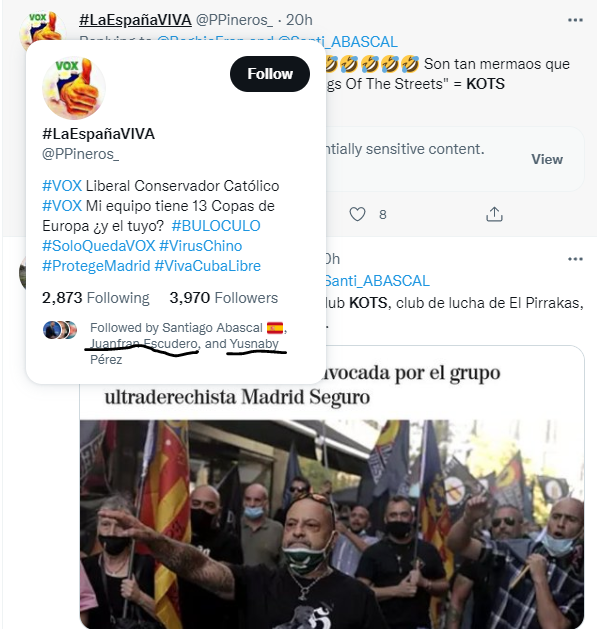
Task: Open the #ProtegeMadrid hashtag
Action: pyautogui.click(x=96, y=266)
